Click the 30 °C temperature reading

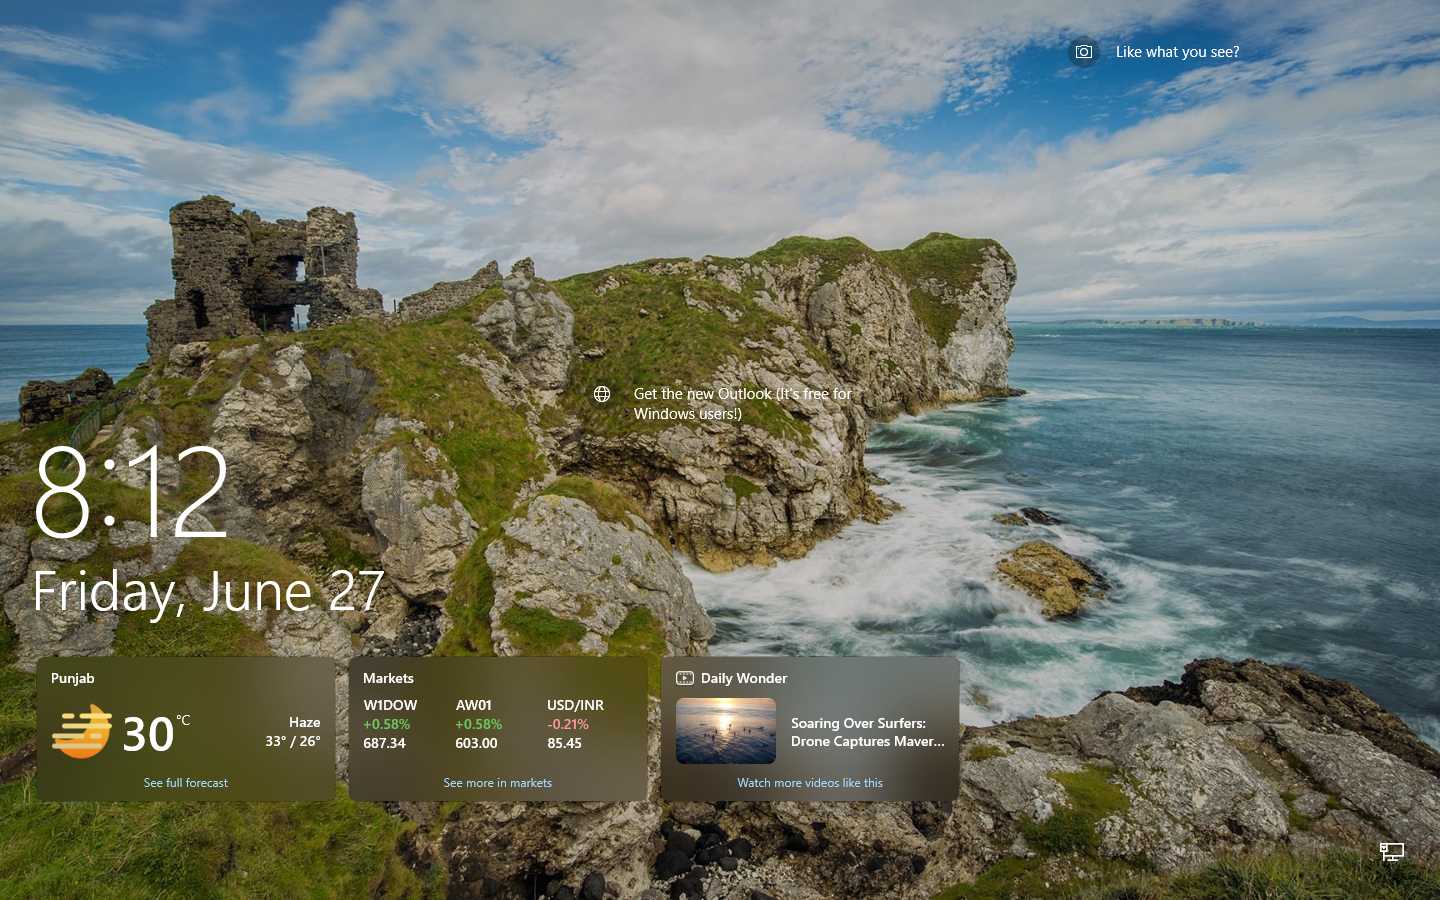click(x=155, y=733)
